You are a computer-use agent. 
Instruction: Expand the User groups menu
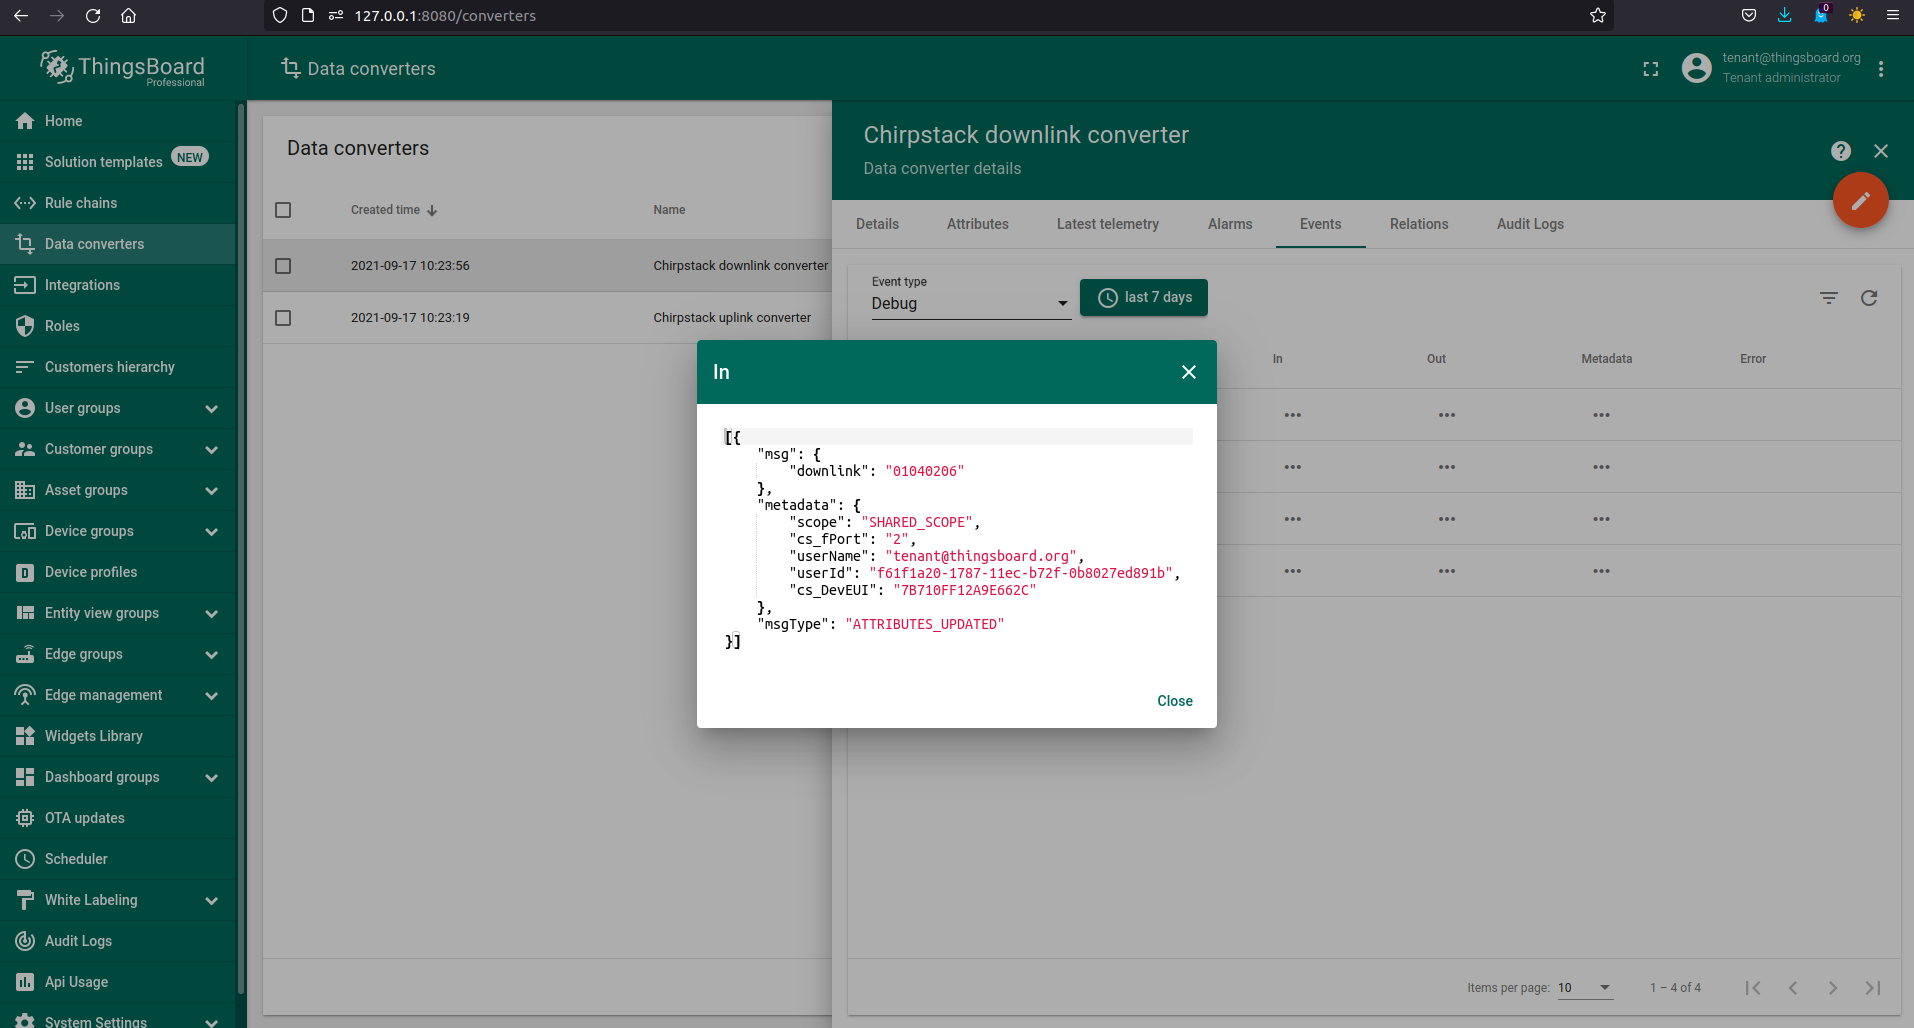click(x=211, y=408)
